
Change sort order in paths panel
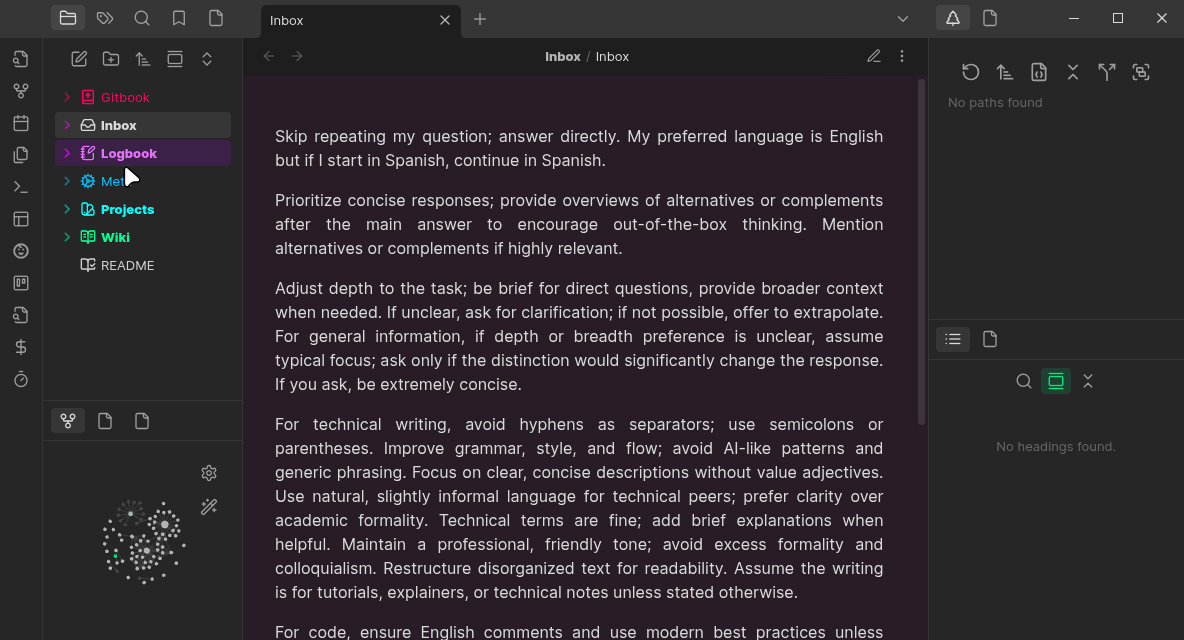[x=1004, y=72]
